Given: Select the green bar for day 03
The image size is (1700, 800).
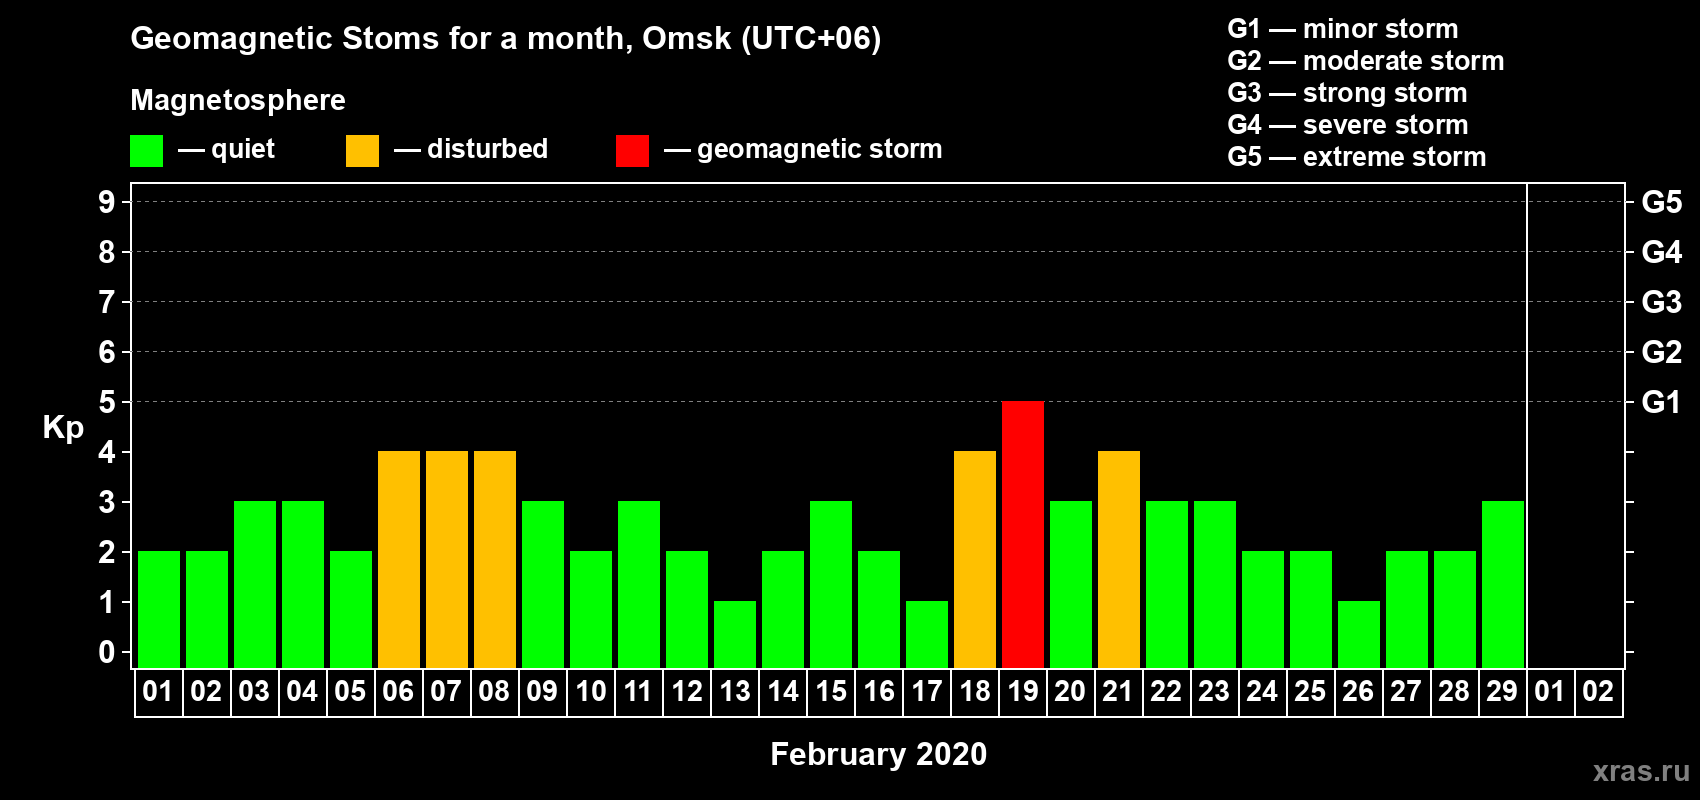Looking at the screenshot, I should 255,584.
